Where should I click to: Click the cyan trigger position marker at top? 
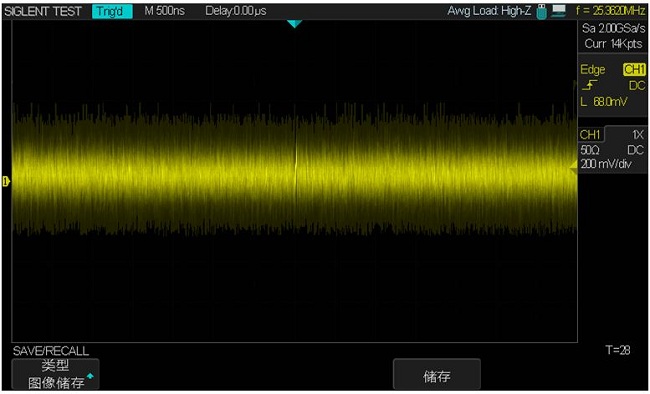point(294,24)
